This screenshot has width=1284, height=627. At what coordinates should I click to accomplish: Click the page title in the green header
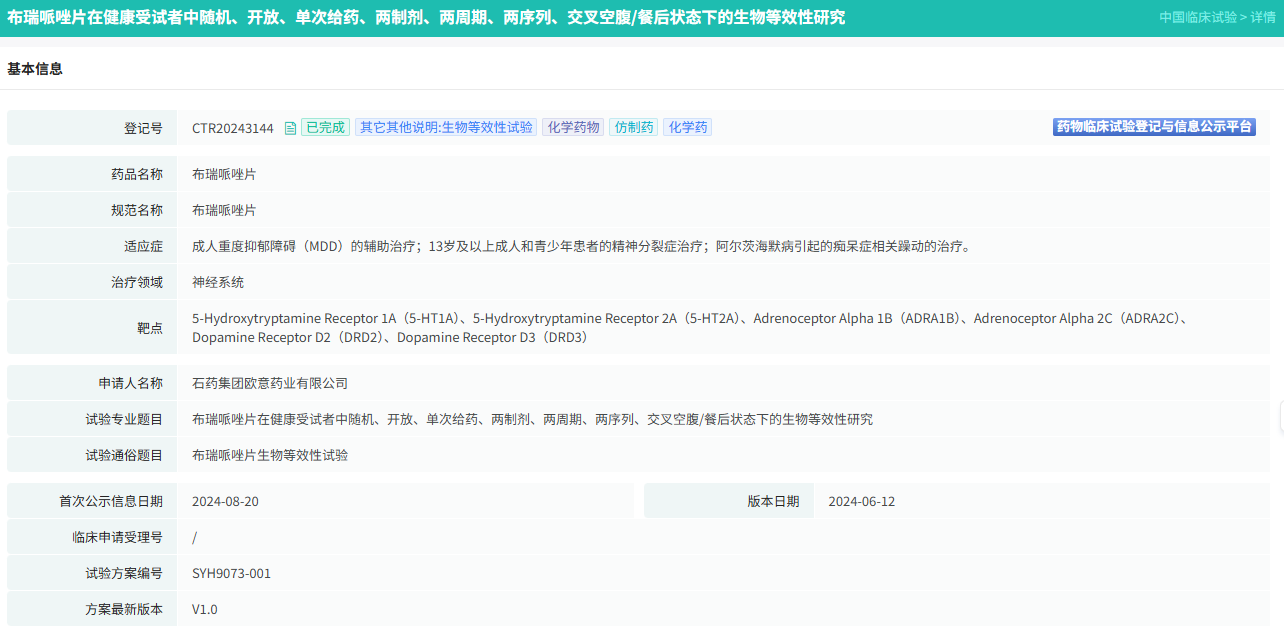point(426,17)
